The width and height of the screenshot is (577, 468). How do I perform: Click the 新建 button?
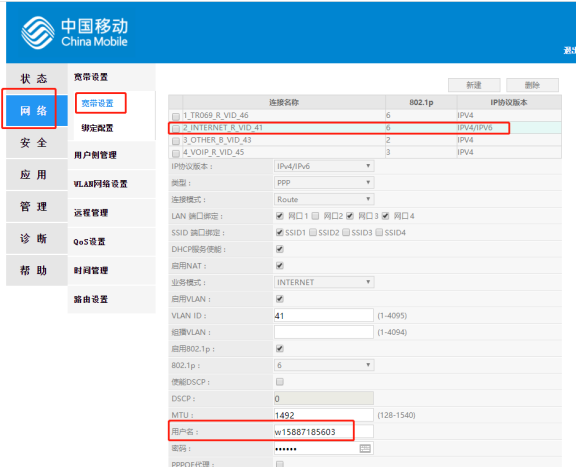(474, 85)
